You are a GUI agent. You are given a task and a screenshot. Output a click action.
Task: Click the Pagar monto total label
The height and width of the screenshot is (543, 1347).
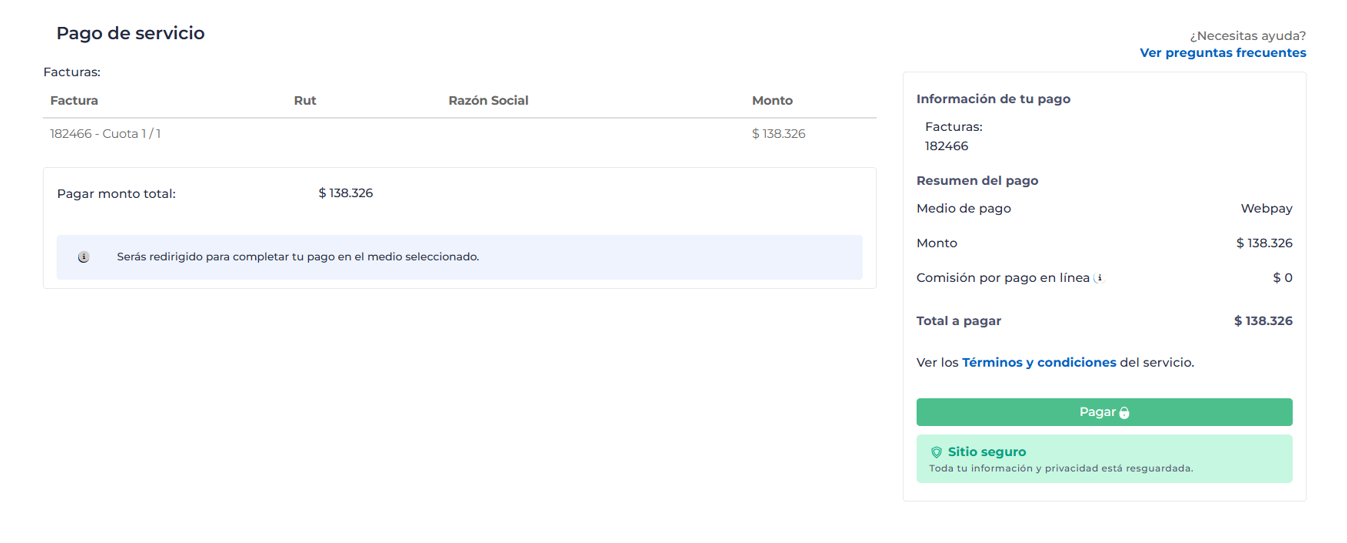point(116,194)
